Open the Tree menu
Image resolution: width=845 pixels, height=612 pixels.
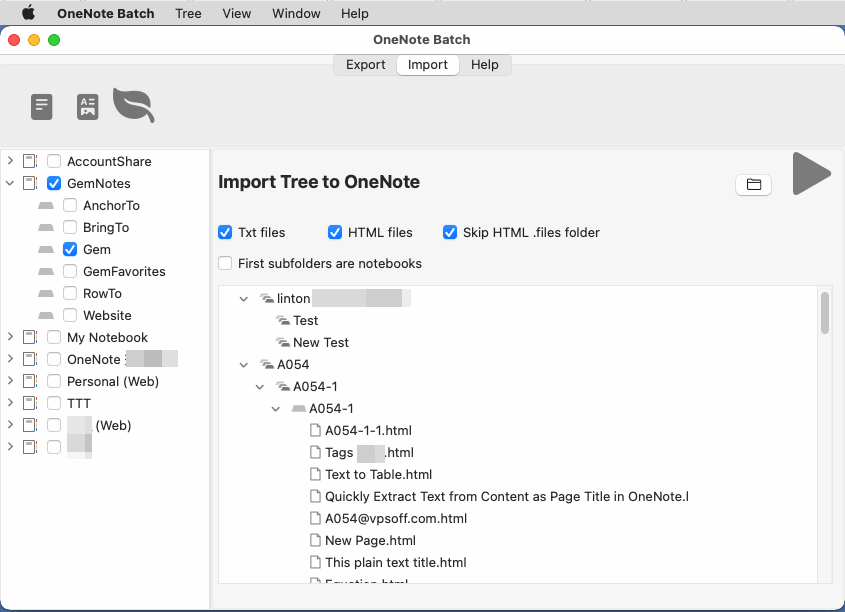pos(188,13)
